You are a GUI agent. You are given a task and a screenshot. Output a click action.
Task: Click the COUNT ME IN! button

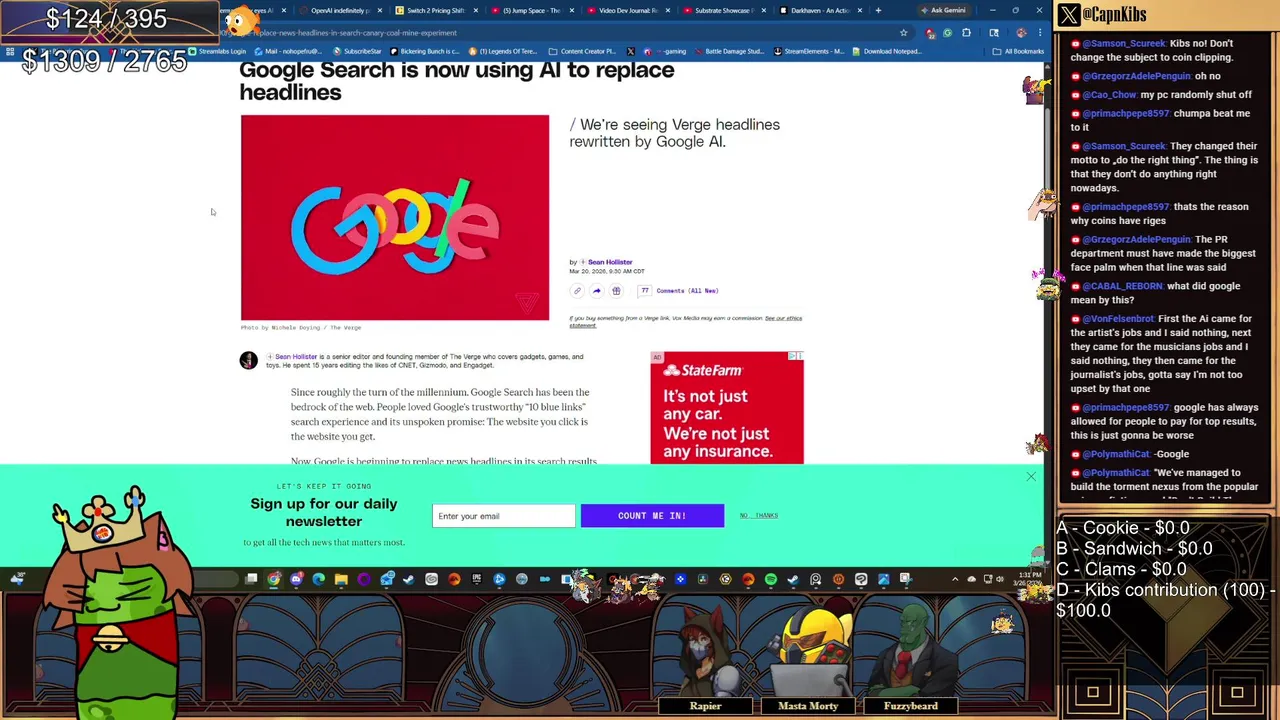tap(652, 516)
